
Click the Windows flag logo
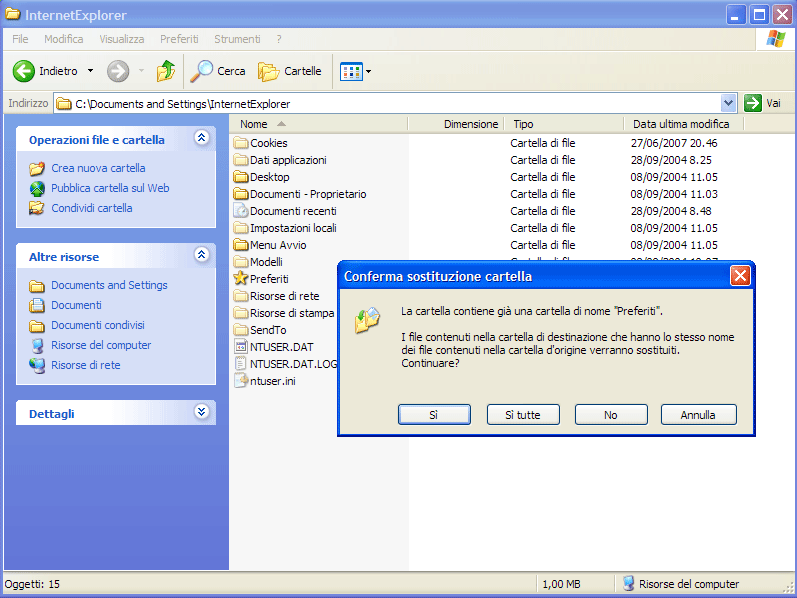[776, 39]
